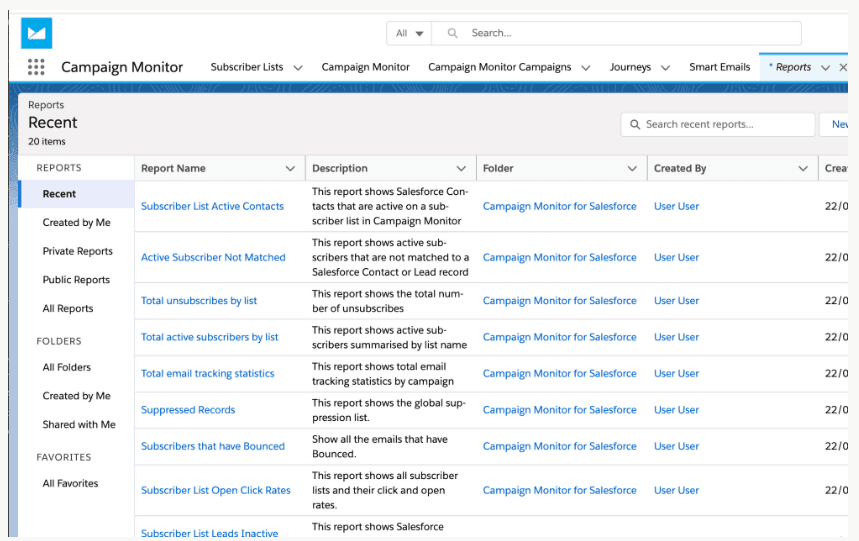The height and width of the screenshot is (541, 859).
Task: Select Created by Me under Reports
Action: (77, 222)
